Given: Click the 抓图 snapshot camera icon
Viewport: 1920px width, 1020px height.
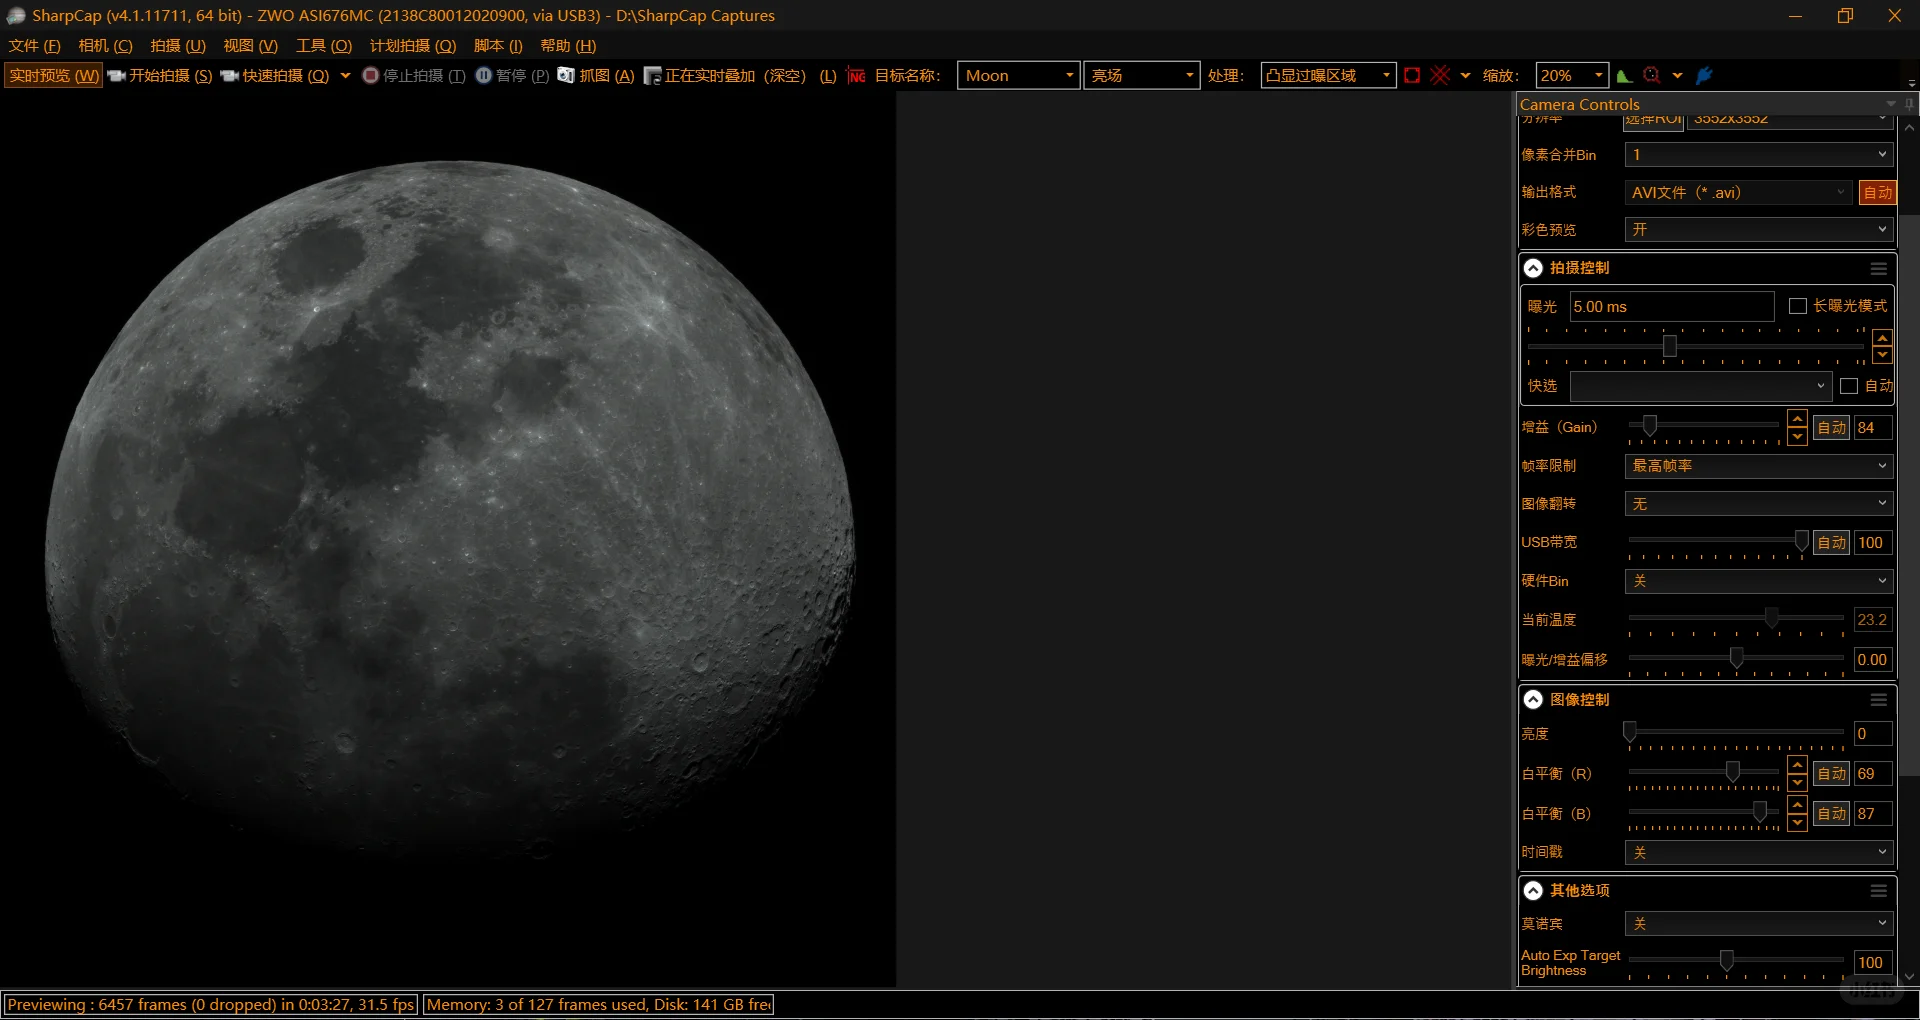Looking at the screenshot, I should coord(566,76).
